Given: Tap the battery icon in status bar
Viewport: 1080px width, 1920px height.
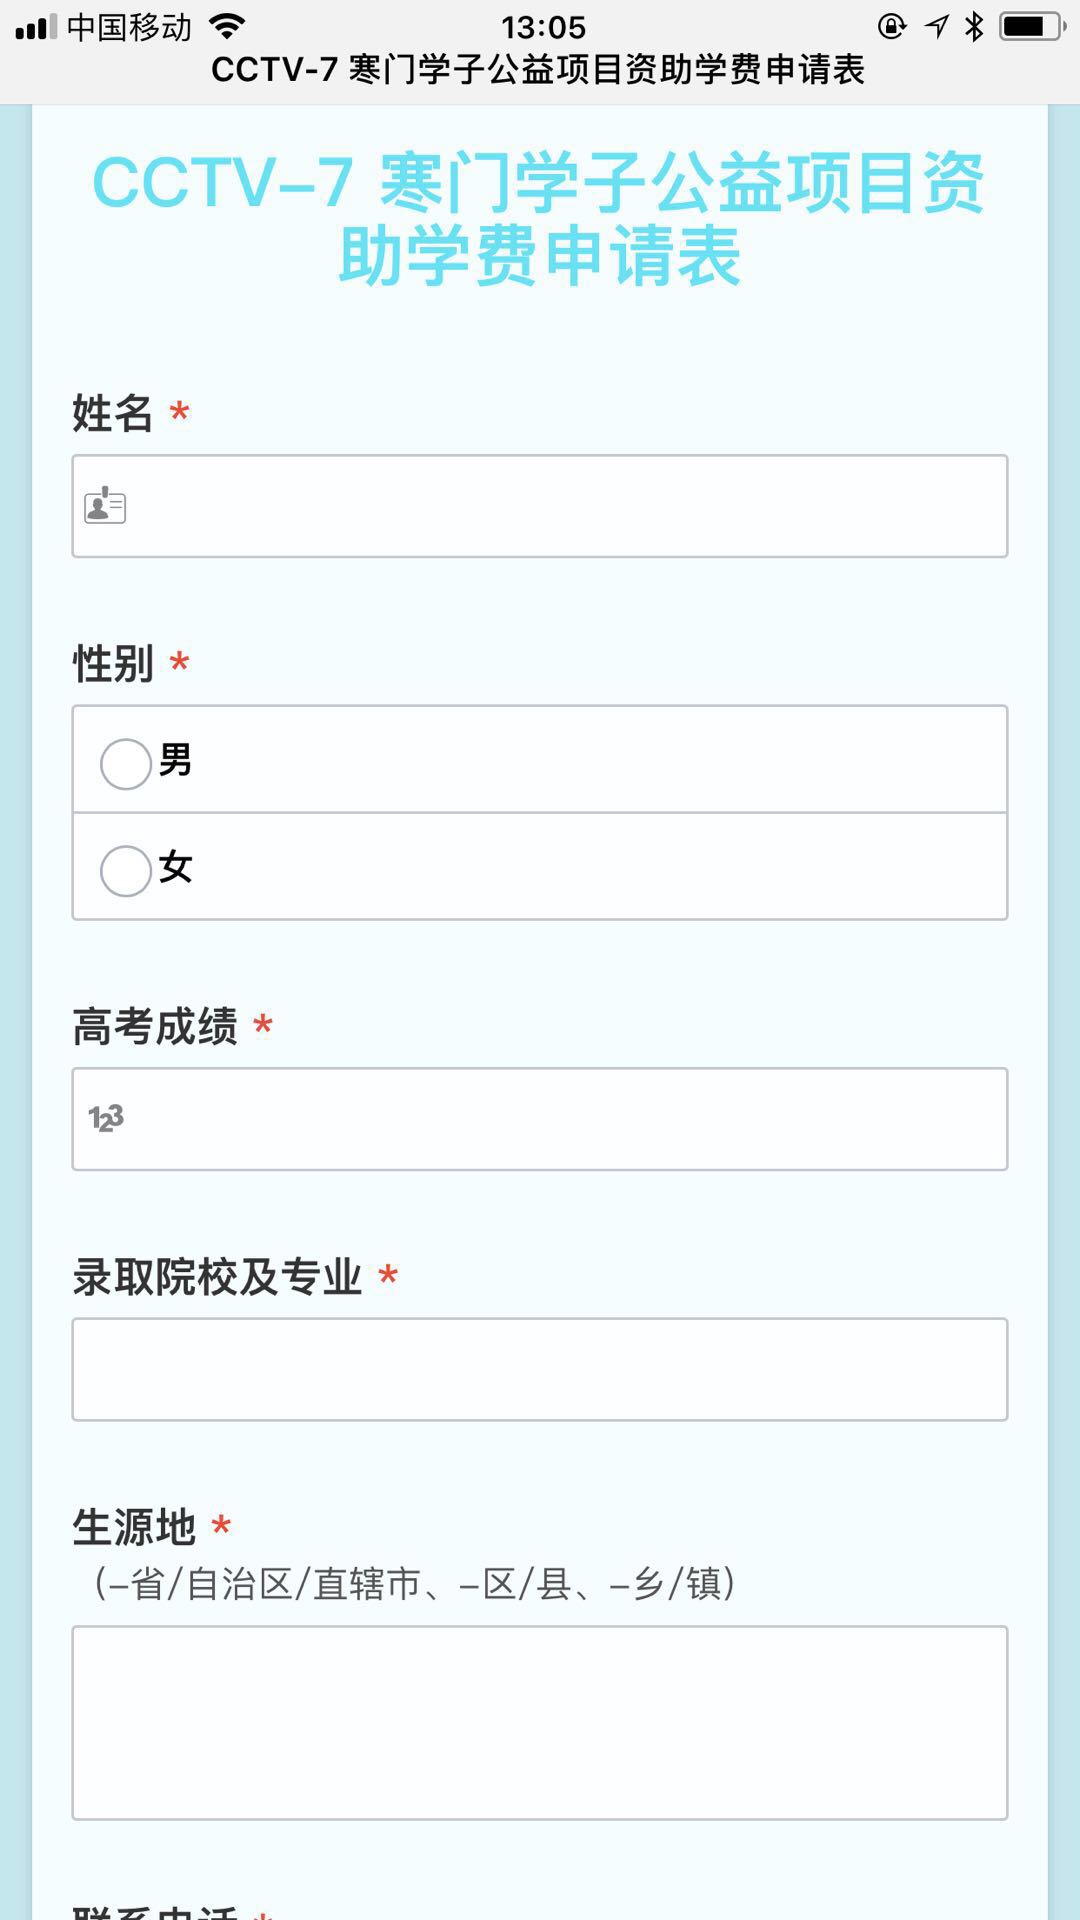Looking at the screenshot, I should [x=1032, y=26].
